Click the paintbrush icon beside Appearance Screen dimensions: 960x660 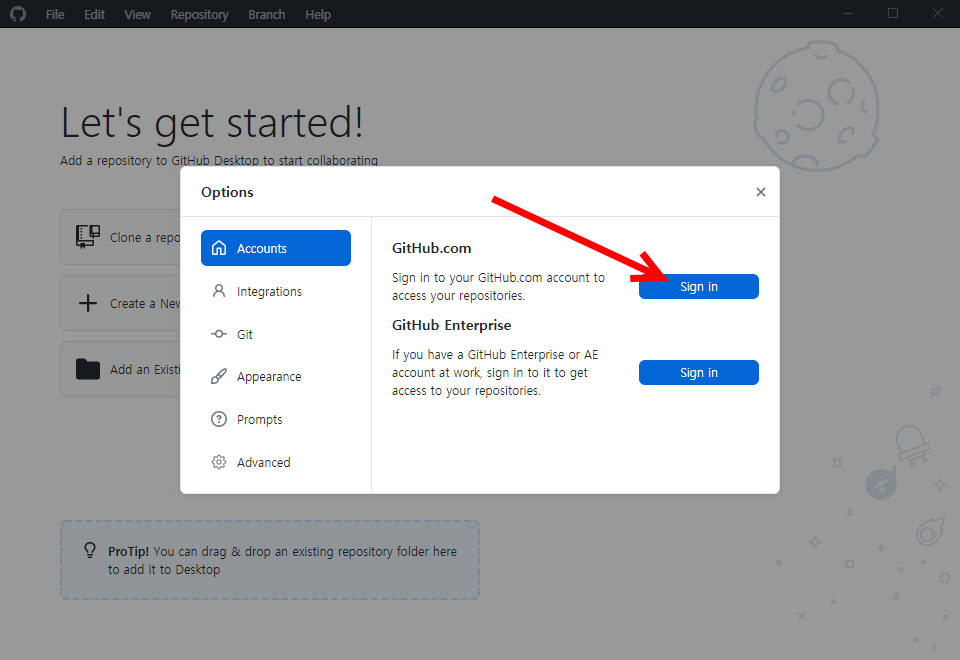click(x=219, y=377)
